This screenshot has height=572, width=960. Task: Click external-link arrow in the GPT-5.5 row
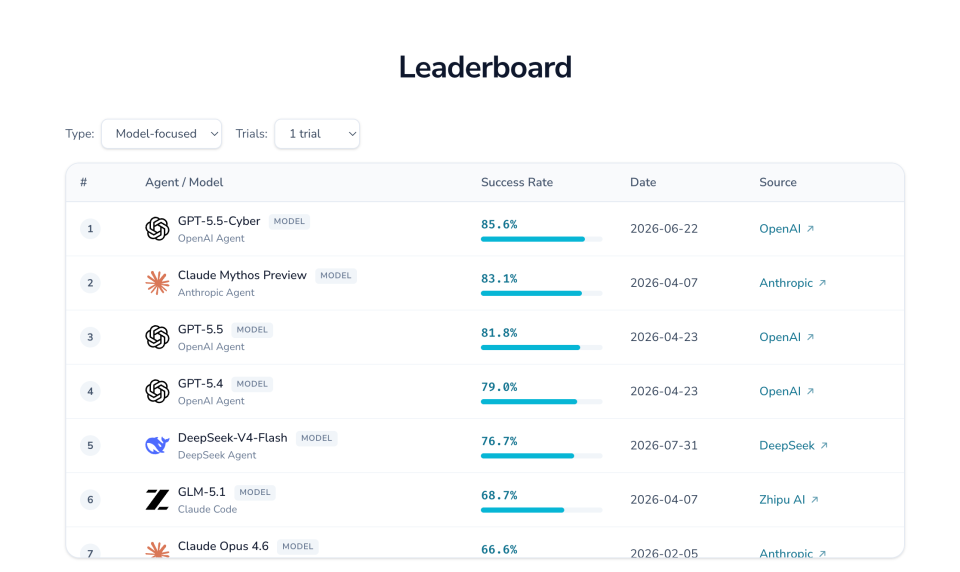point(810,337)
